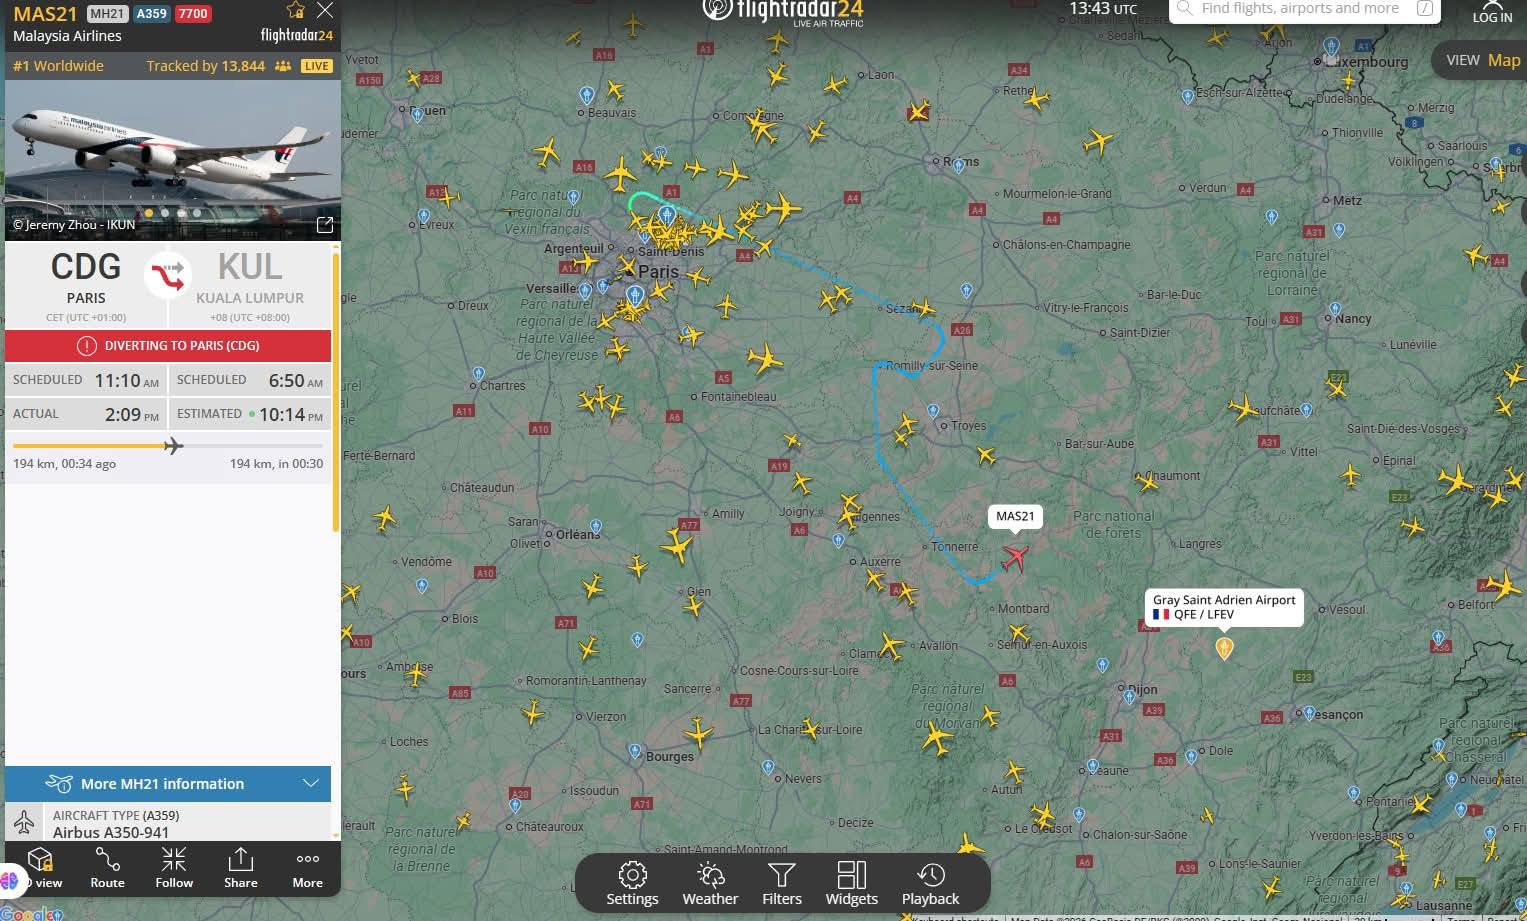Open map Settings
1527x921 pixels.
(x=632, y=884)
